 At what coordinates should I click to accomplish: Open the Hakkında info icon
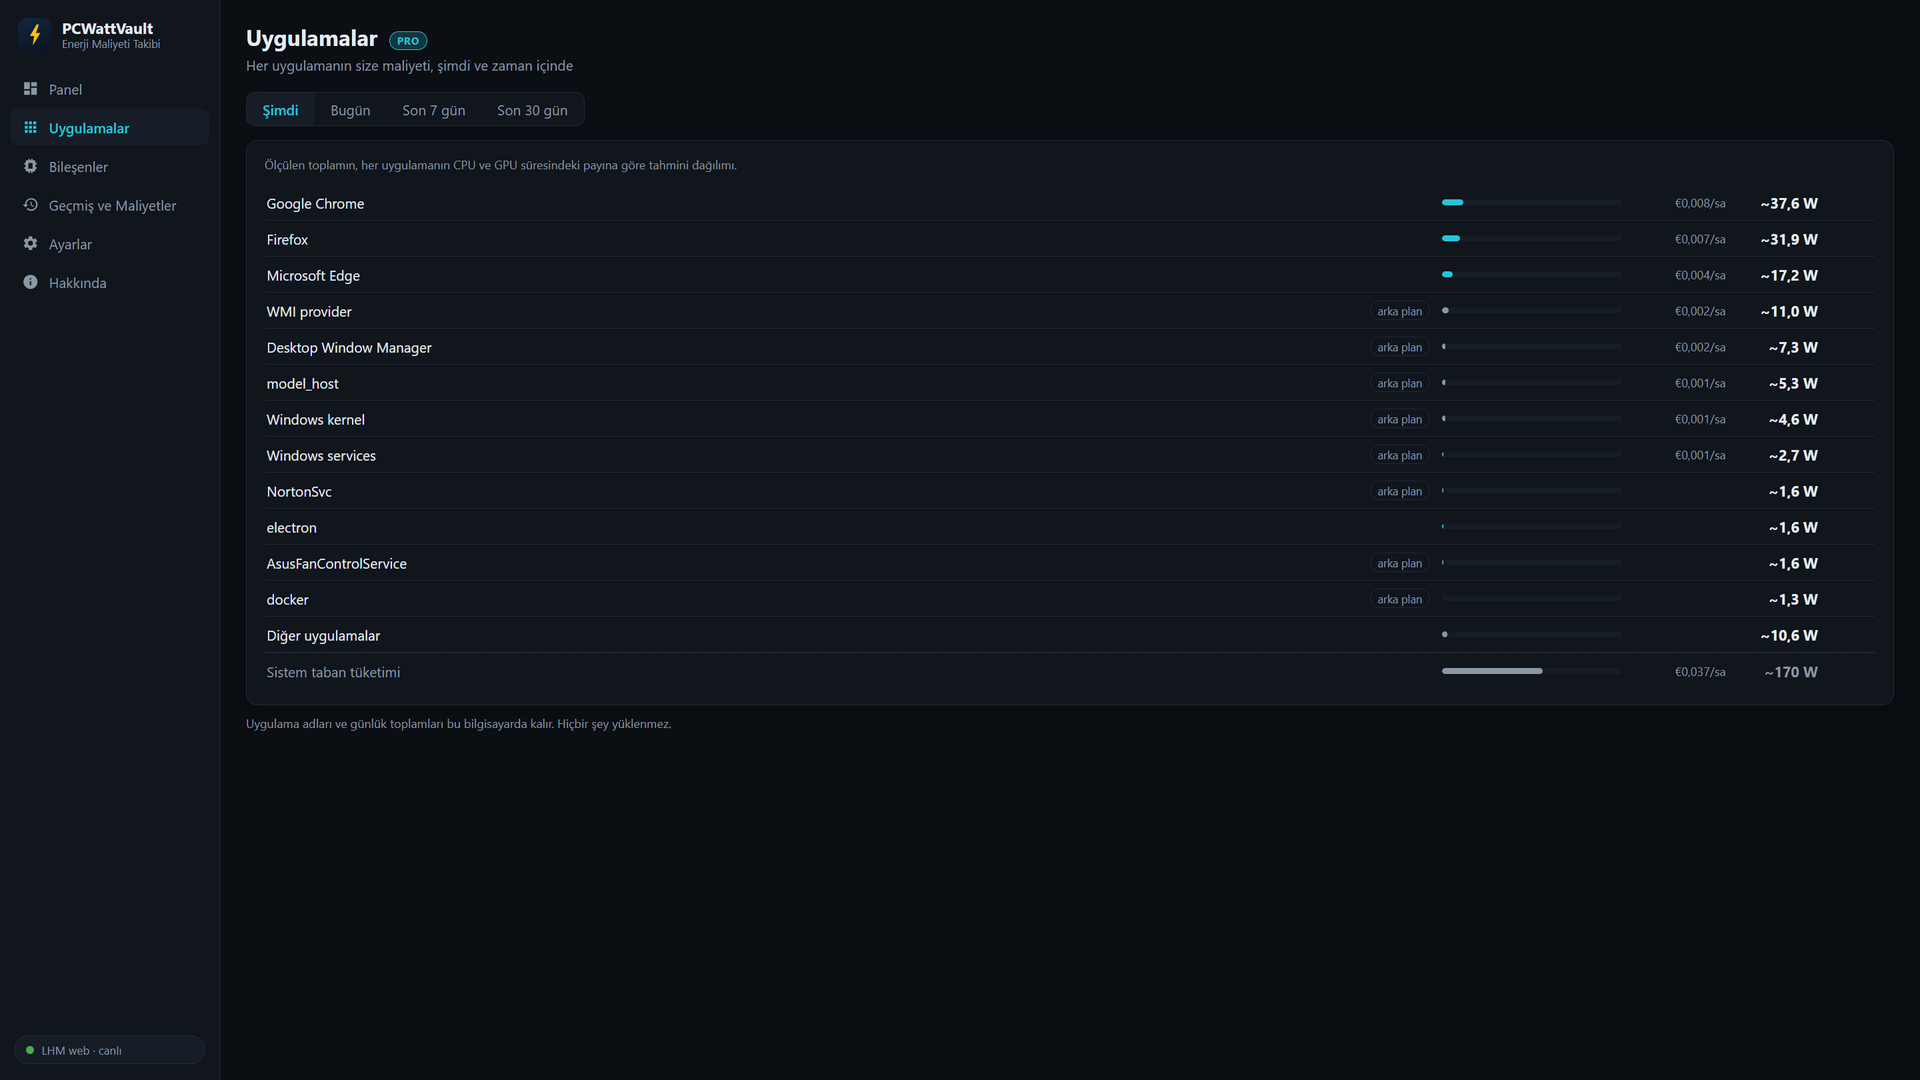point(30,282)
